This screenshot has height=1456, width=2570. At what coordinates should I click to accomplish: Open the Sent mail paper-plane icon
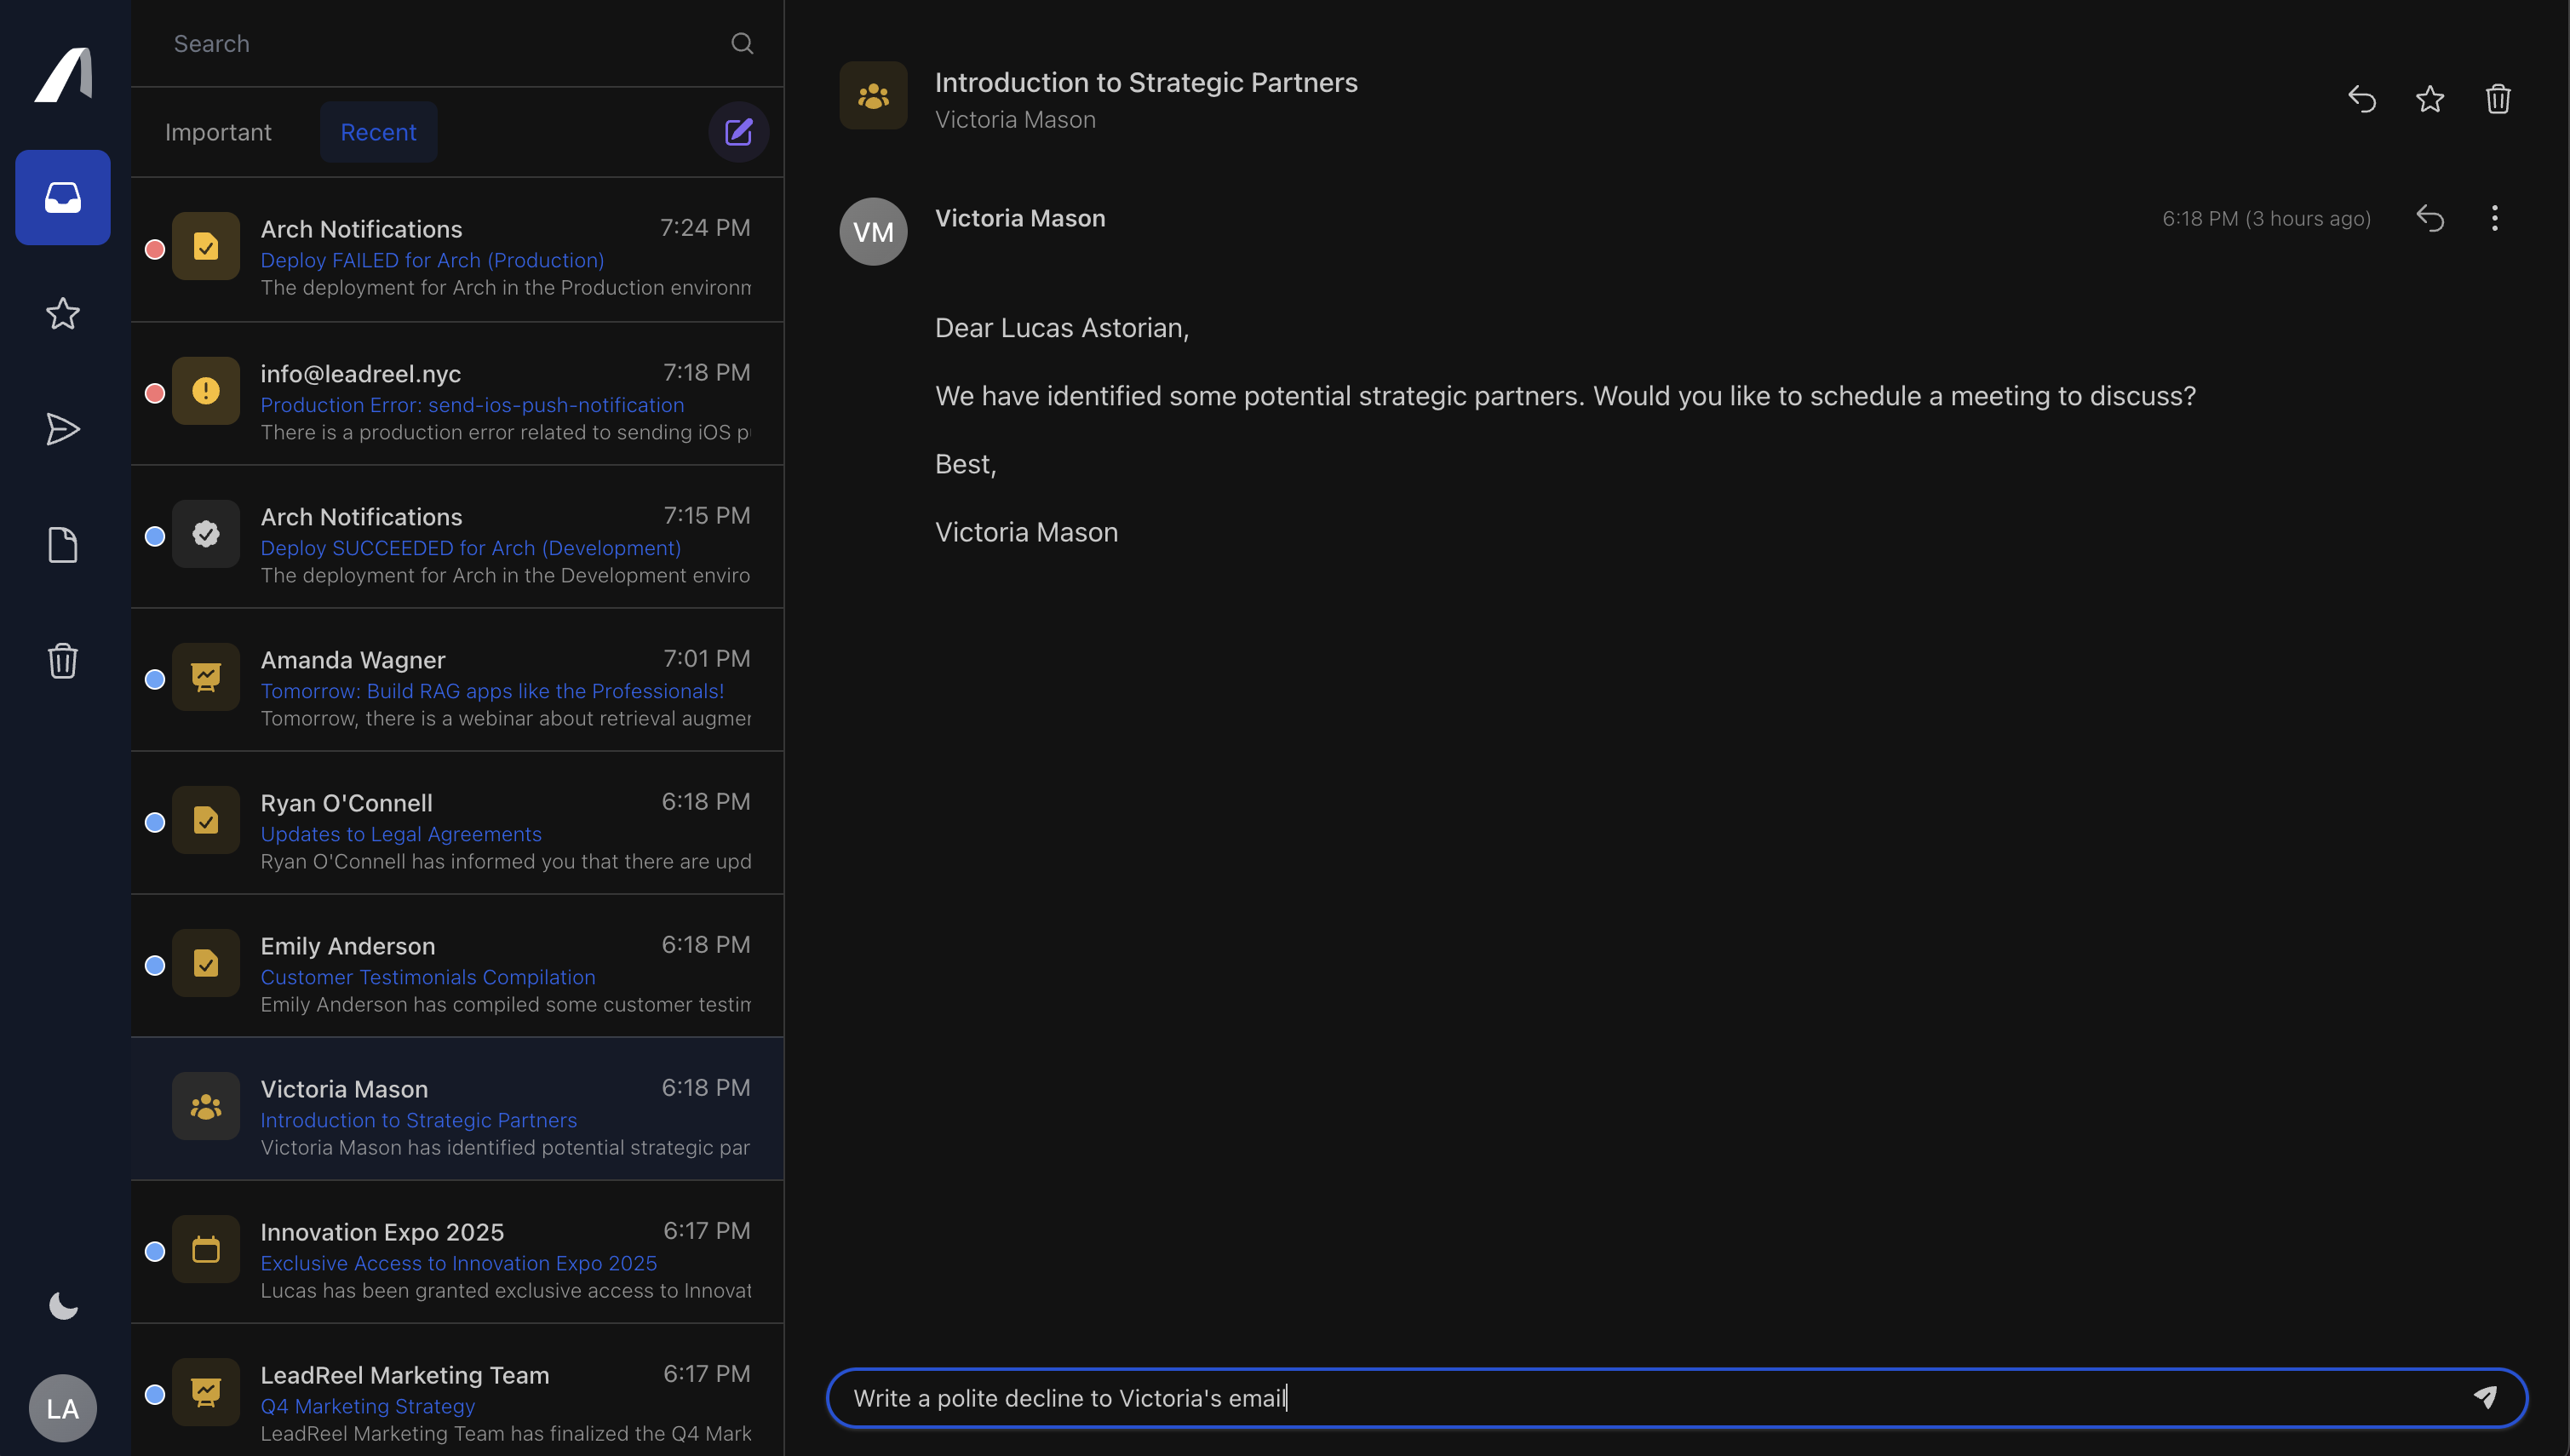62,429
